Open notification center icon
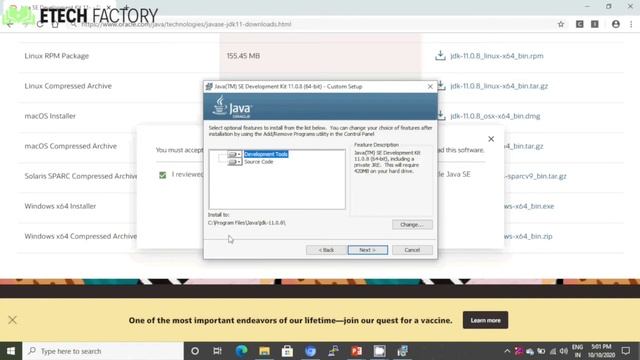This screenshot has width=640, height=360. pyautogui.click(x=626, y=351)
